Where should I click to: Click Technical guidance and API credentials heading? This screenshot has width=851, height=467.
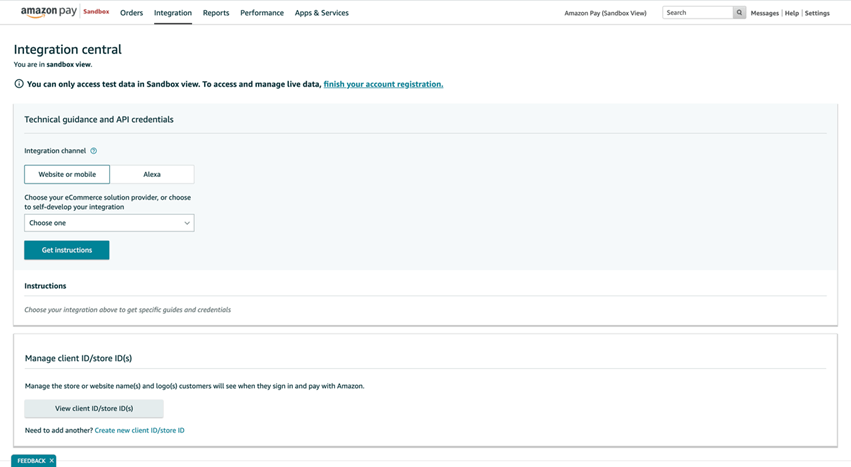pyautogui.click(x=99, y=119)
